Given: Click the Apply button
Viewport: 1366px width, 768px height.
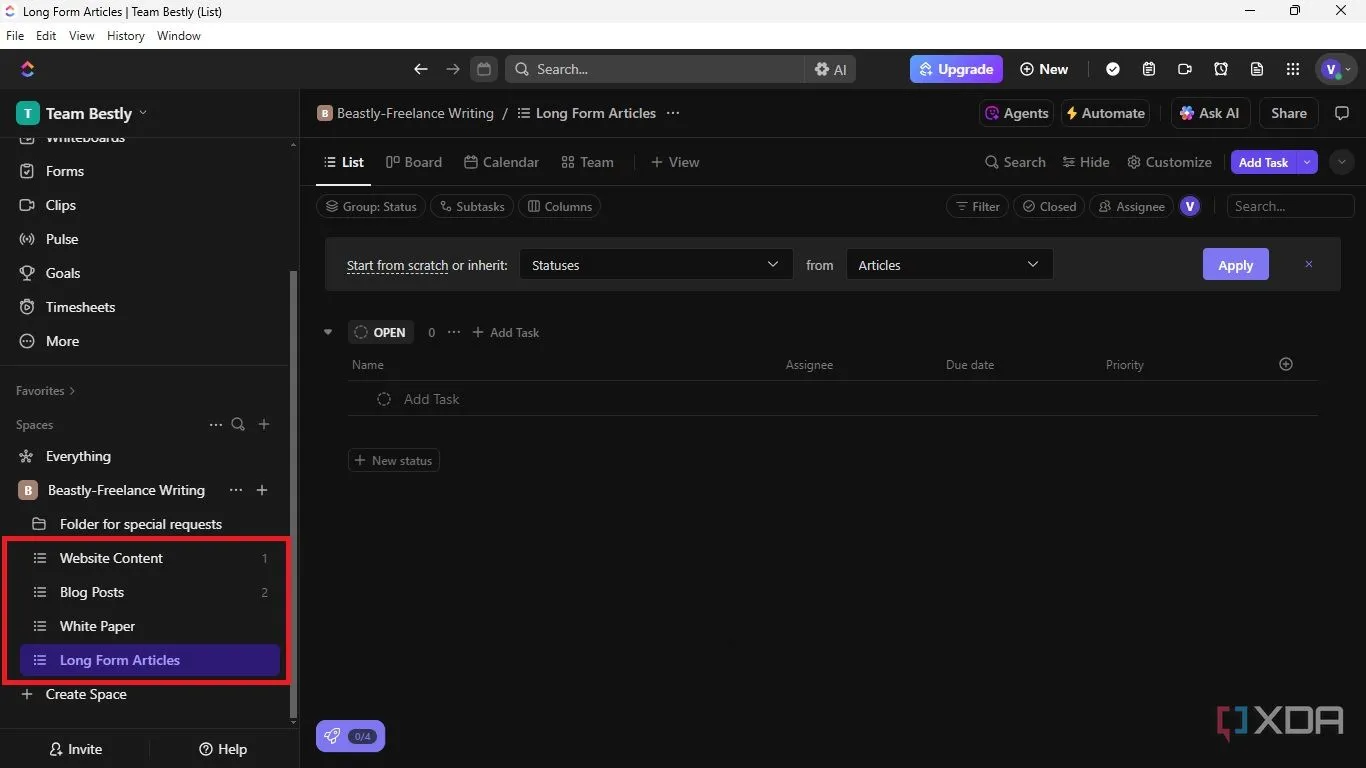Looking at the screenshot, I should pyautogui.click(x=1235, y=265).
